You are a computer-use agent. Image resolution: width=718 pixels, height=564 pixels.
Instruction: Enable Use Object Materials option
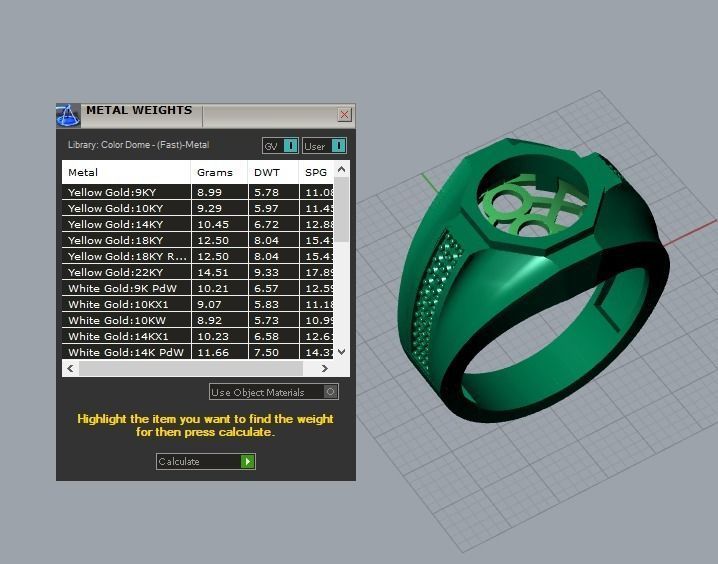tap(274, 392)
